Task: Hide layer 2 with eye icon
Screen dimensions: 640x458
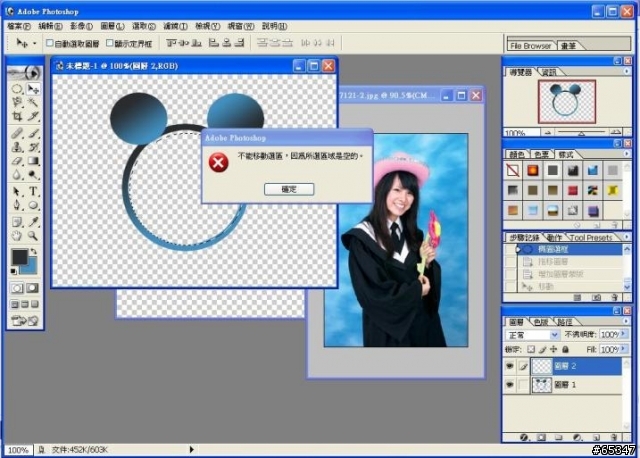Action: coord(510,366)
